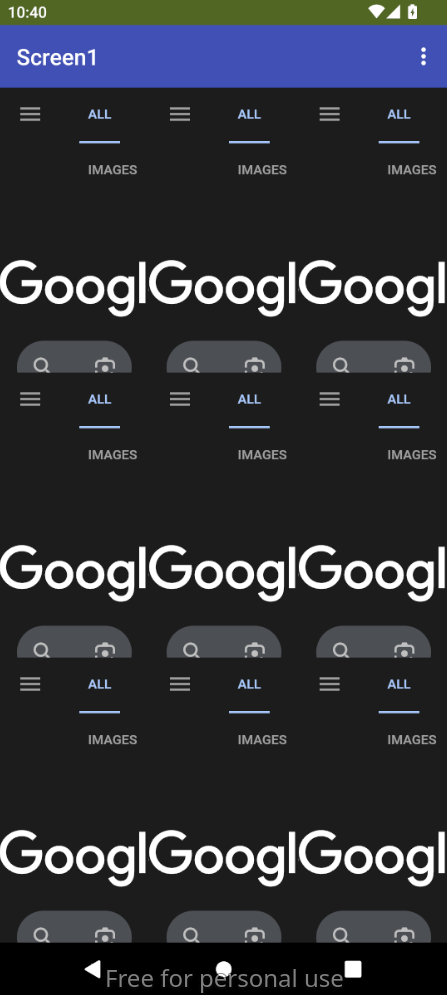Tap search magnifier in the middle-right search box

[341, 650]
